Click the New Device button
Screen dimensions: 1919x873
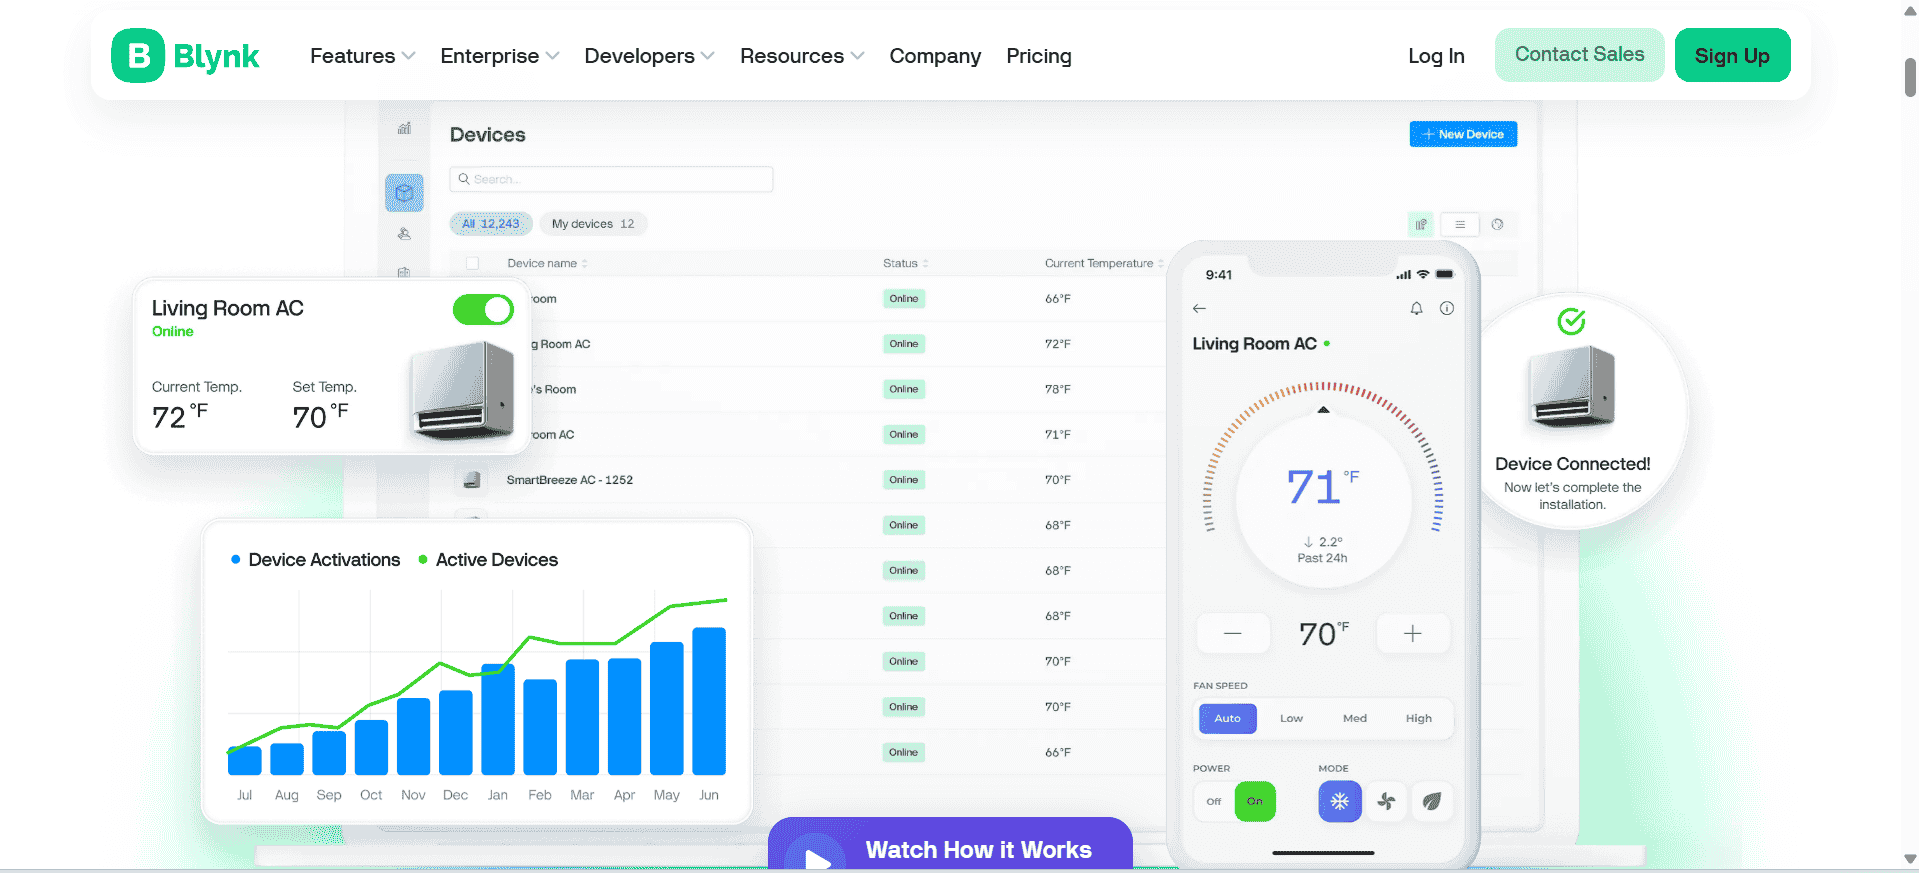click(1463, 134)
